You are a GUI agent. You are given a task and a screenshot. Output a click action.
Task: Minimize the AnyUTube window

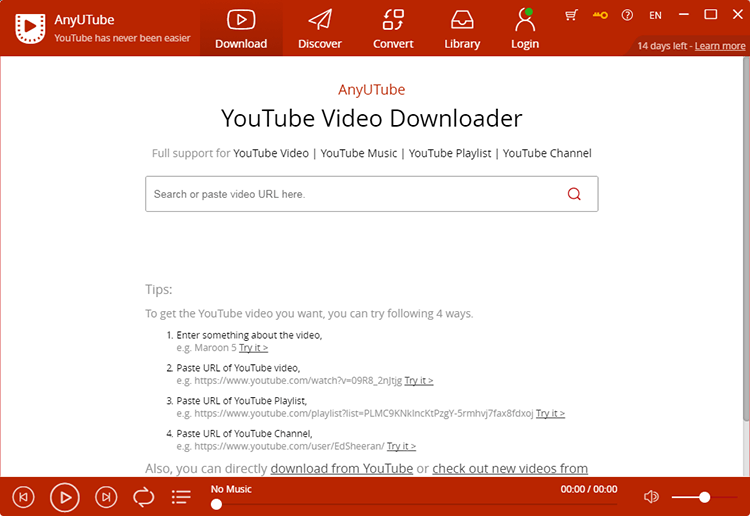coord(684,14)
